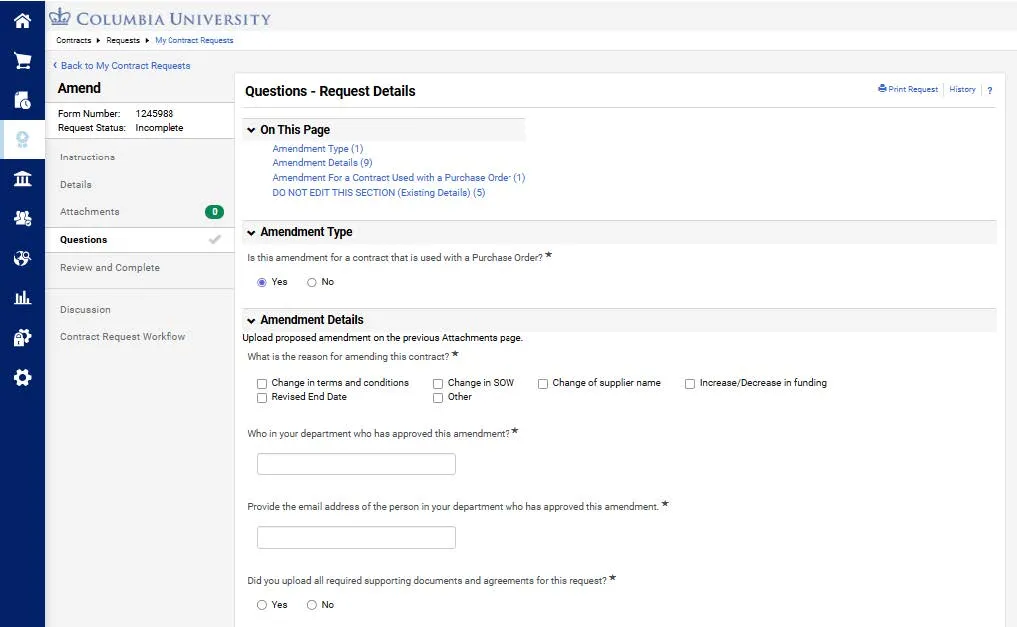
Task: Open the setup lock truck icon
Action: coord(22,337)
